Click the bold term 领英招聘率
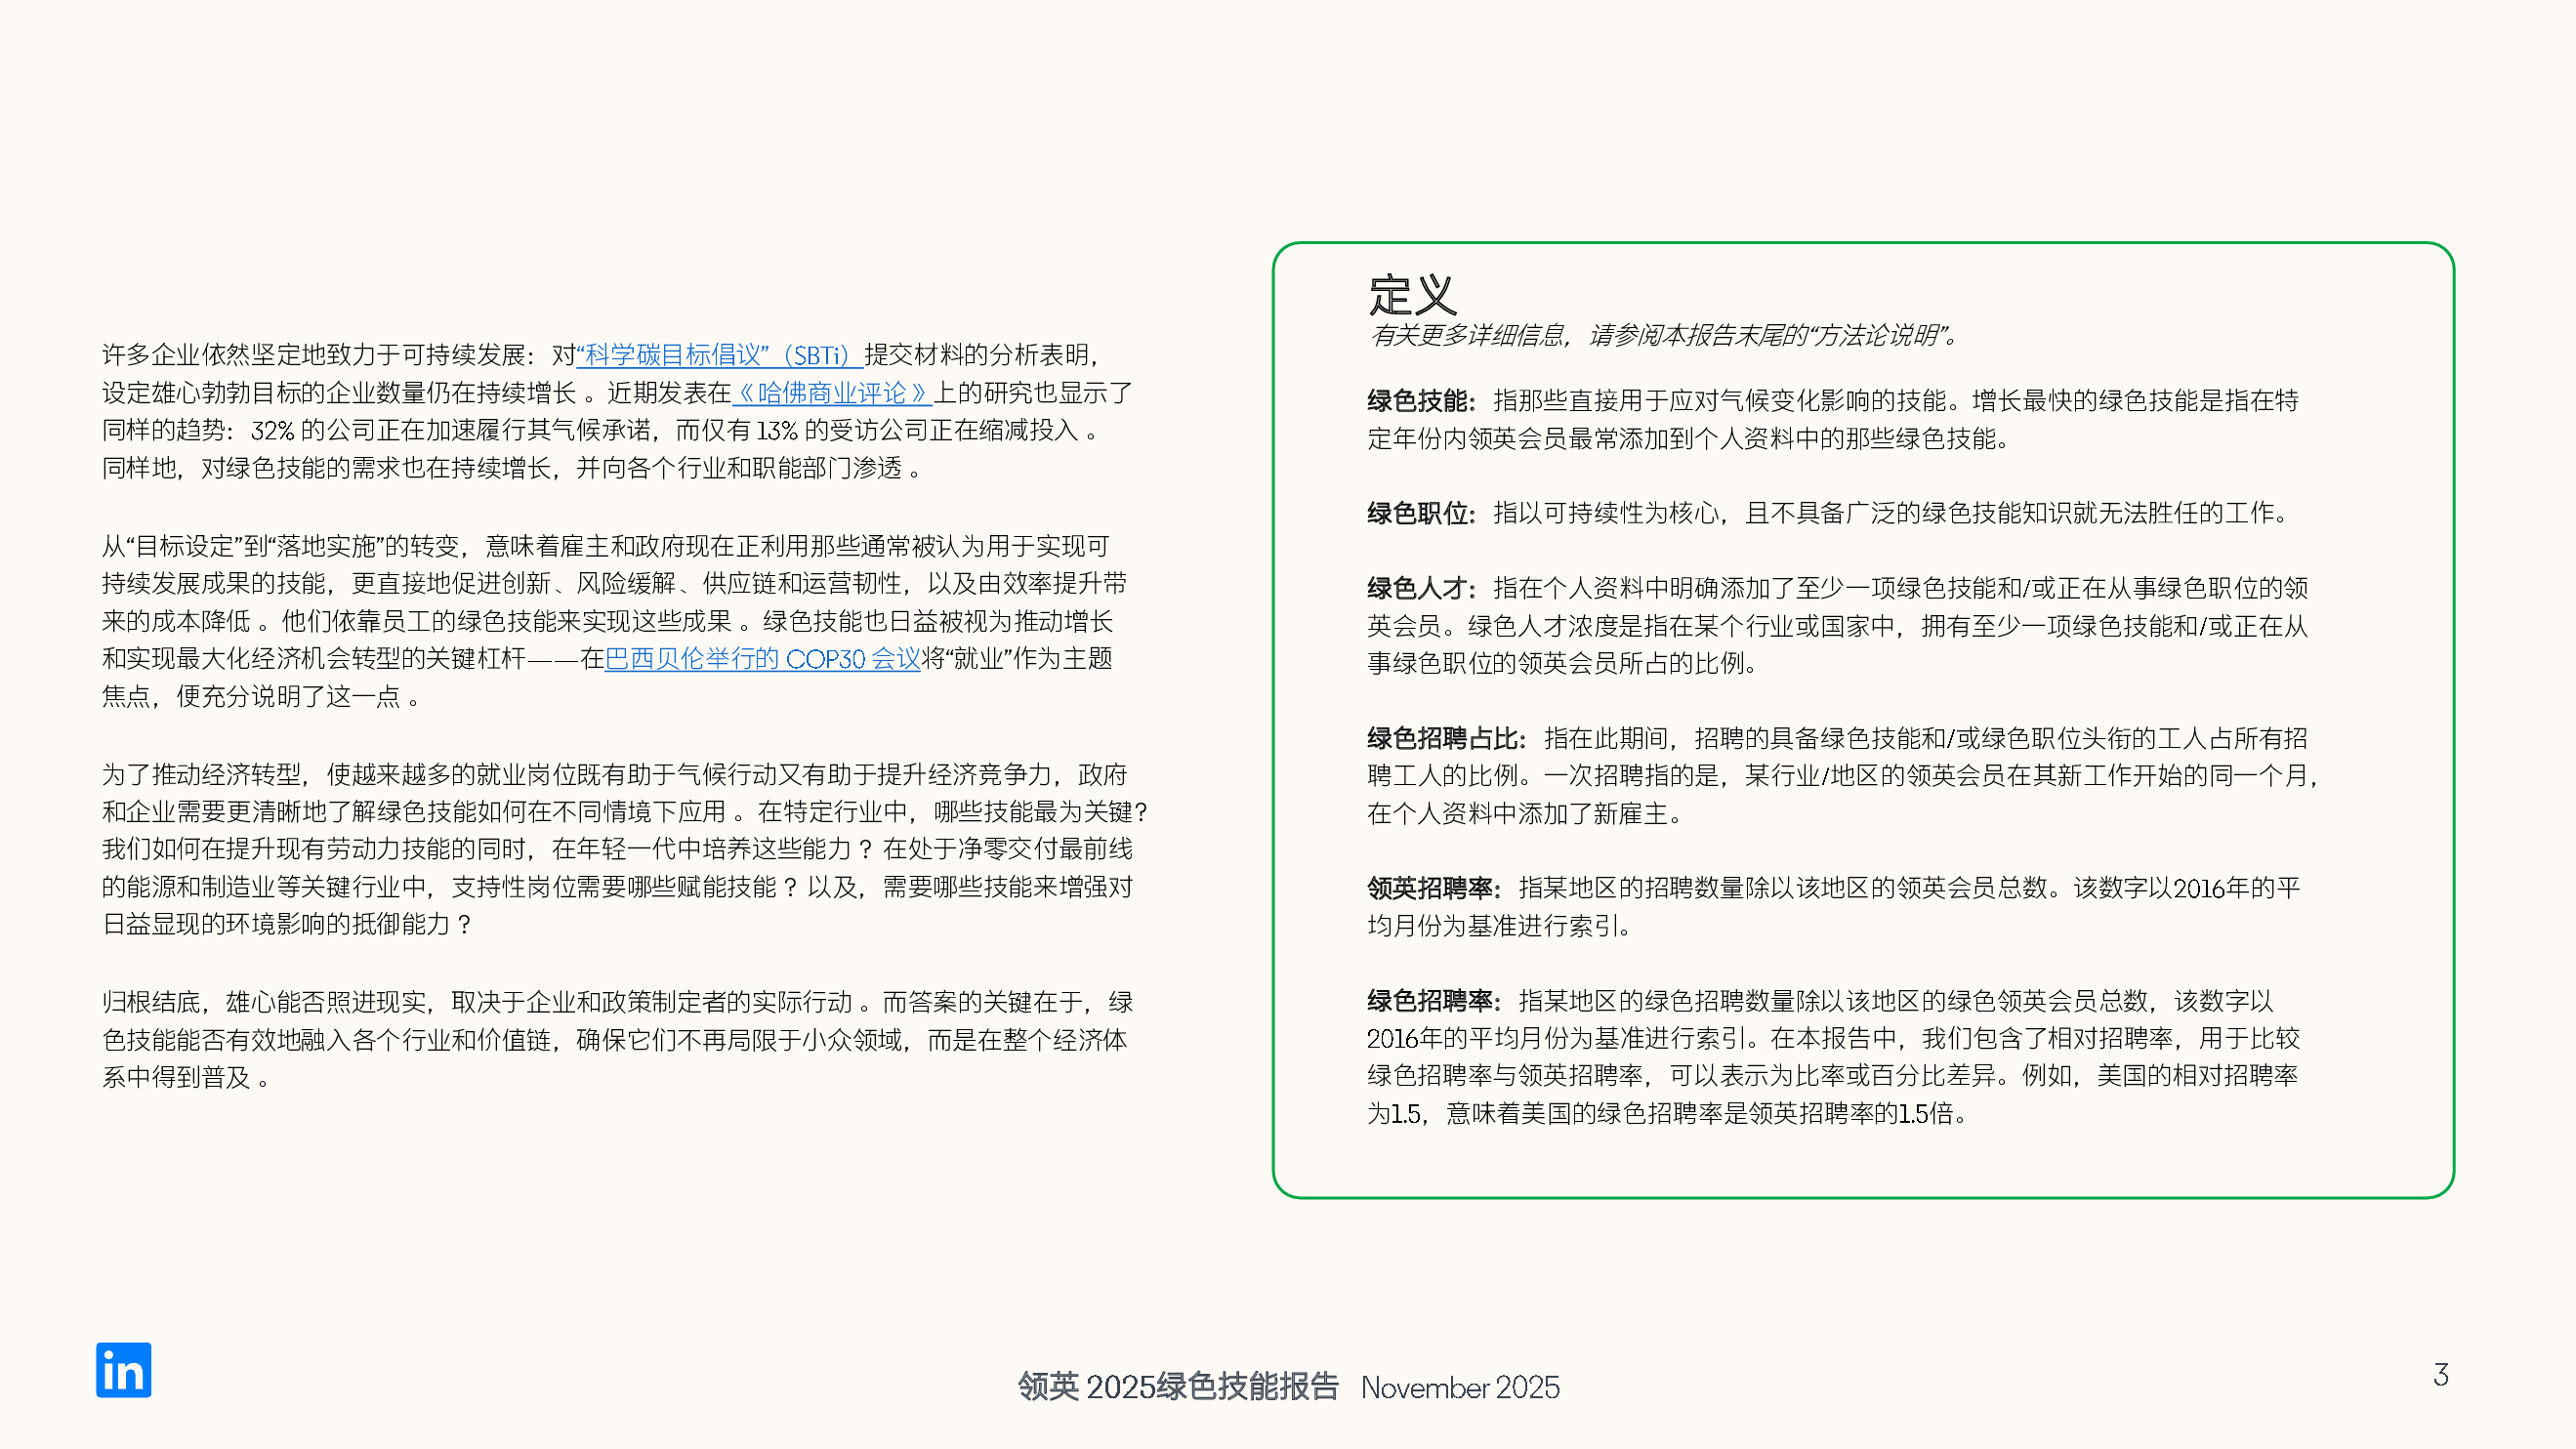 1431,889
